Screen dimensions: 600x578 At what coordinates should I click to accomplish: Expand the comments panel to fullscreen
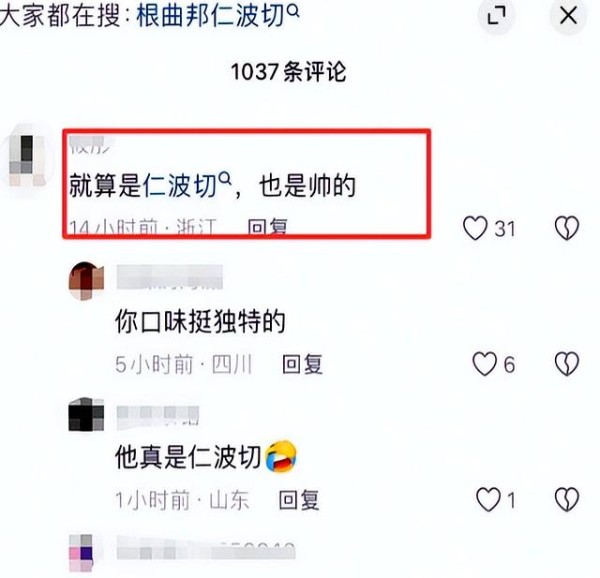496,16
